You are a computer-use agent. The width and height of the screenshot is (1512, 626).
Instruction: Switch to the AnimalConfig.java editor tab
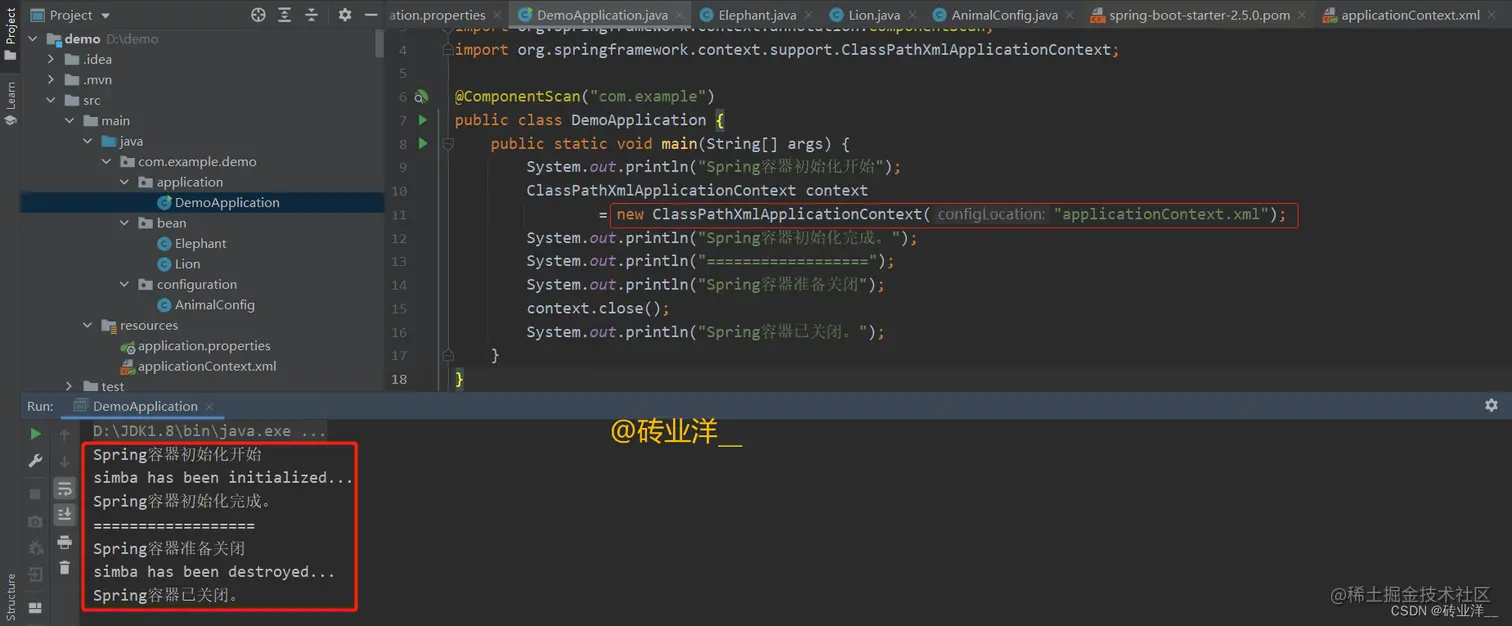click(x=1004, y=15)
